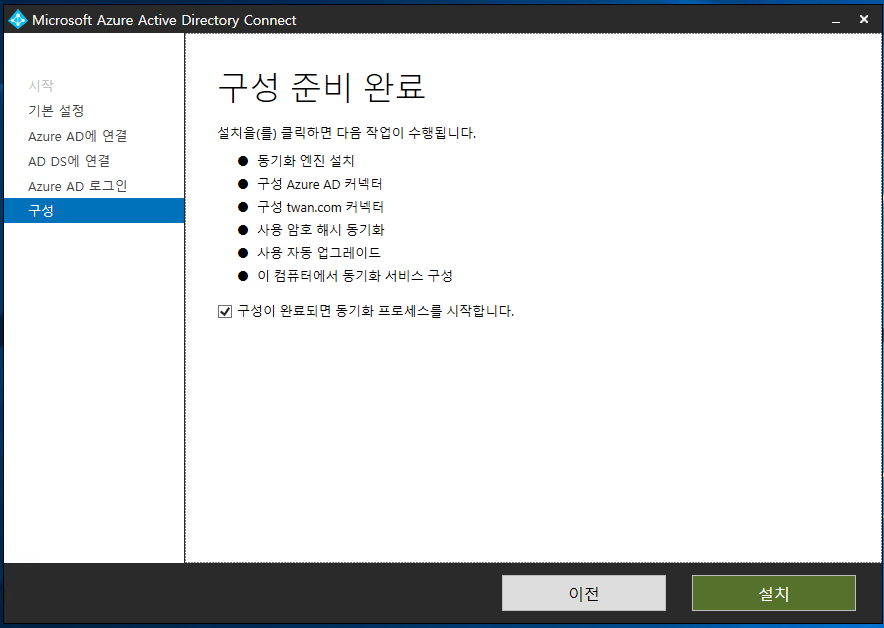Open the 'Azure AD 로그인' step

[77, 186]
